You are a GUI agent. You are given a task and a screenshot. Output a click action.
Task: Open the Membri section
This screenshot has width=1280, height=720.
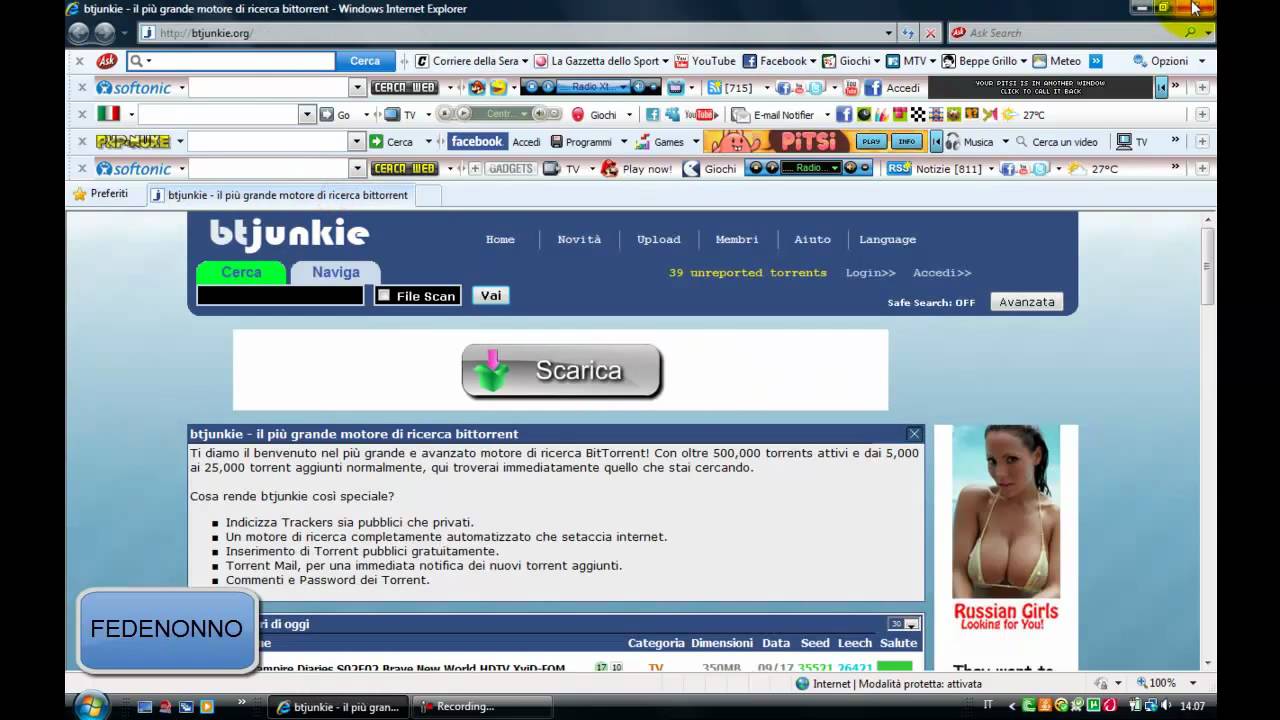[x=737, y=240]
